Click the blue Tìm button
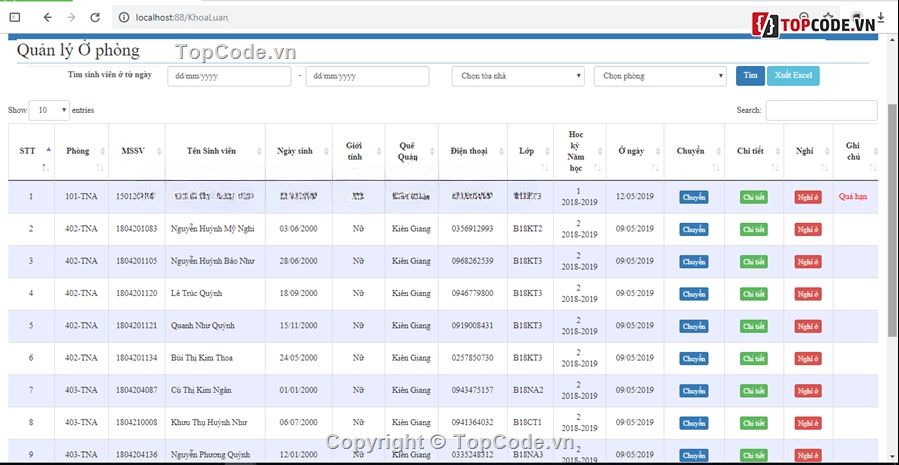The image size is (899, 465). (x=750, y=76)
